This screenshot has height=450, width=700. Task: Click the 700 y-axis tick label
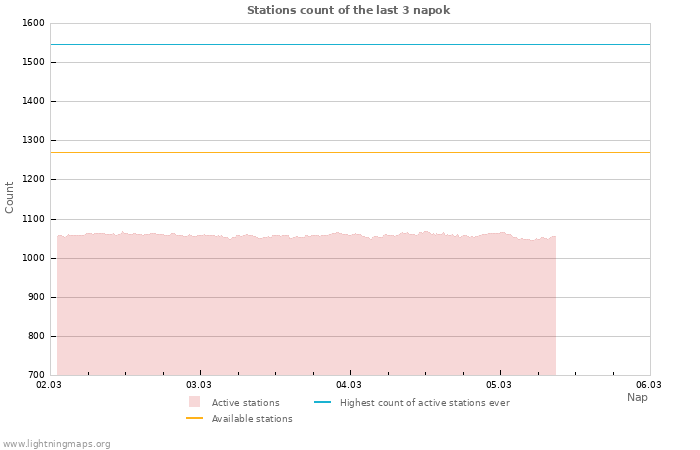[x=35, y=375]
